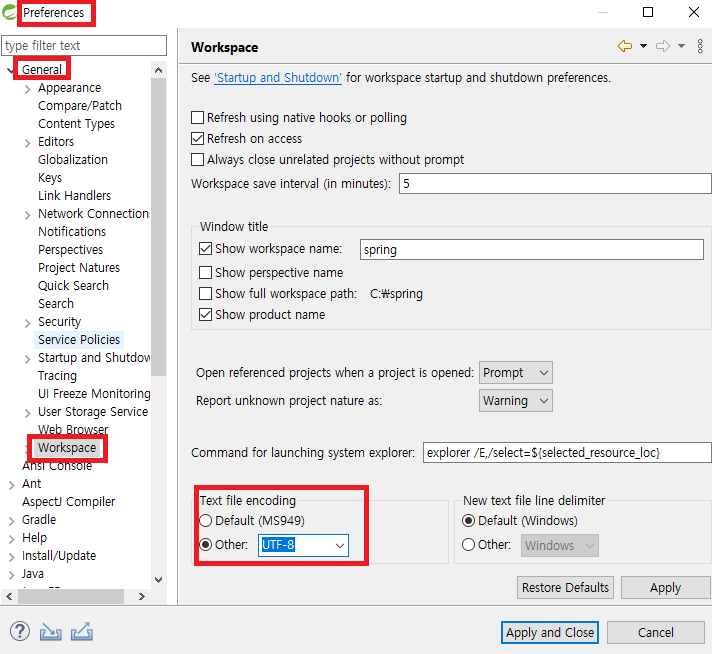
Task: Click the Cancel button
Action: point(656,633)
